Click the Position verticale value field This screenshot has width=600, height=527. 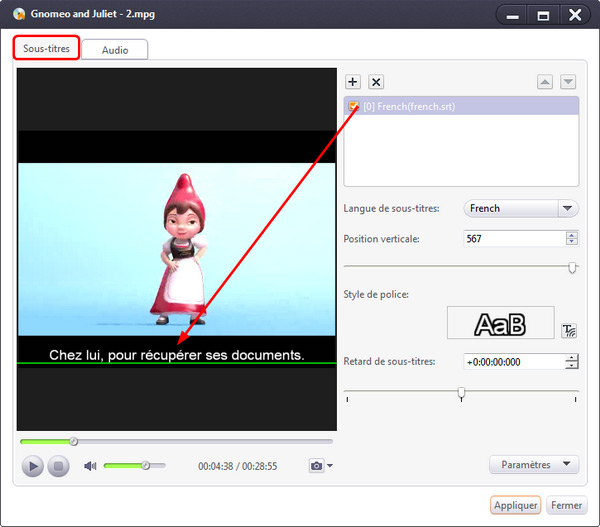514,239
